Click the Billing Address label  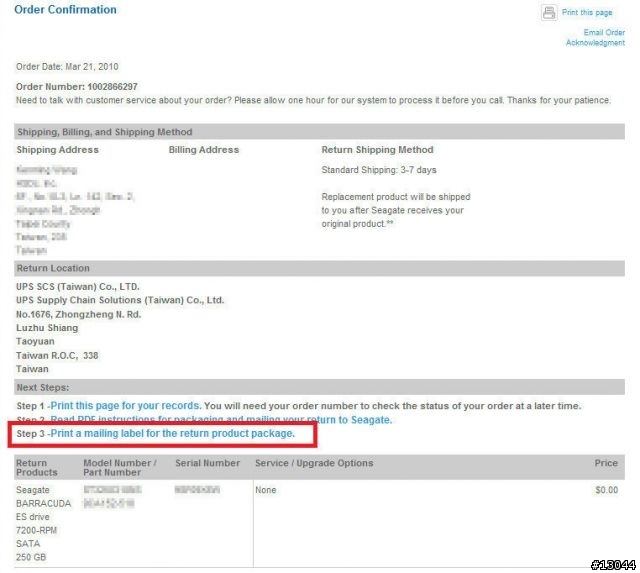point(204,150)
